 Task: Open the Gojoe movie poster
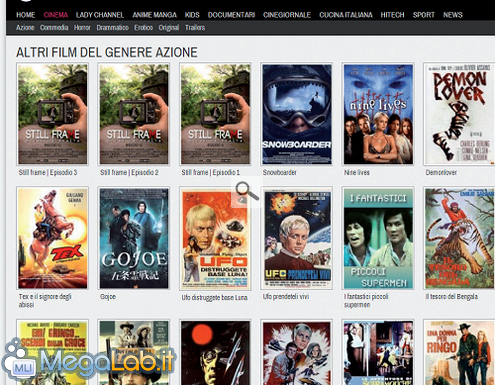pos(134,238)
